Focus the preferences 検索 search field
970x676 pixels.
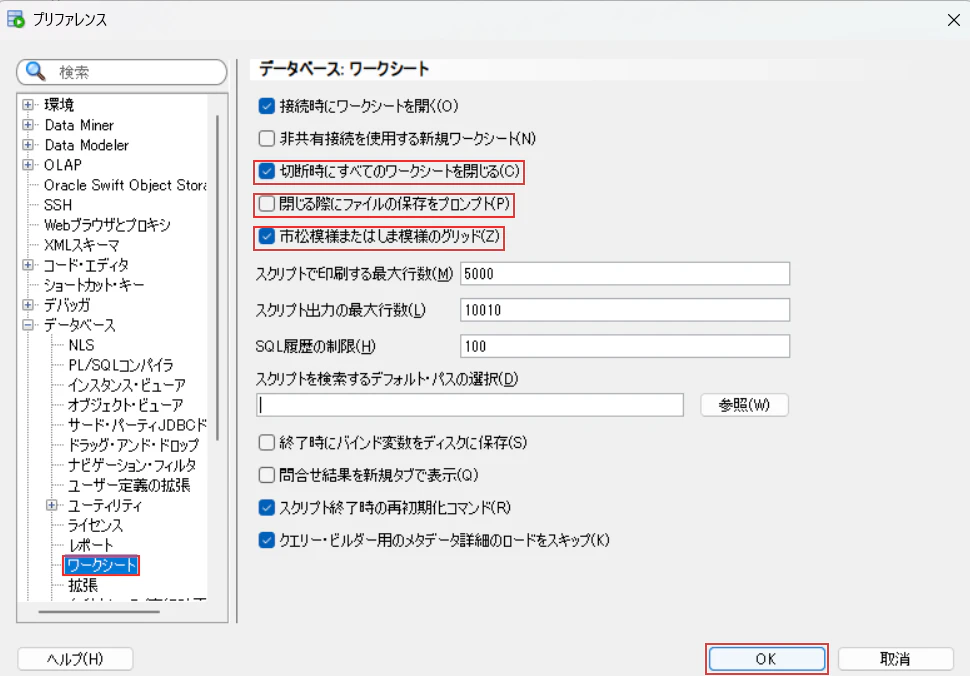click(122, 72)
